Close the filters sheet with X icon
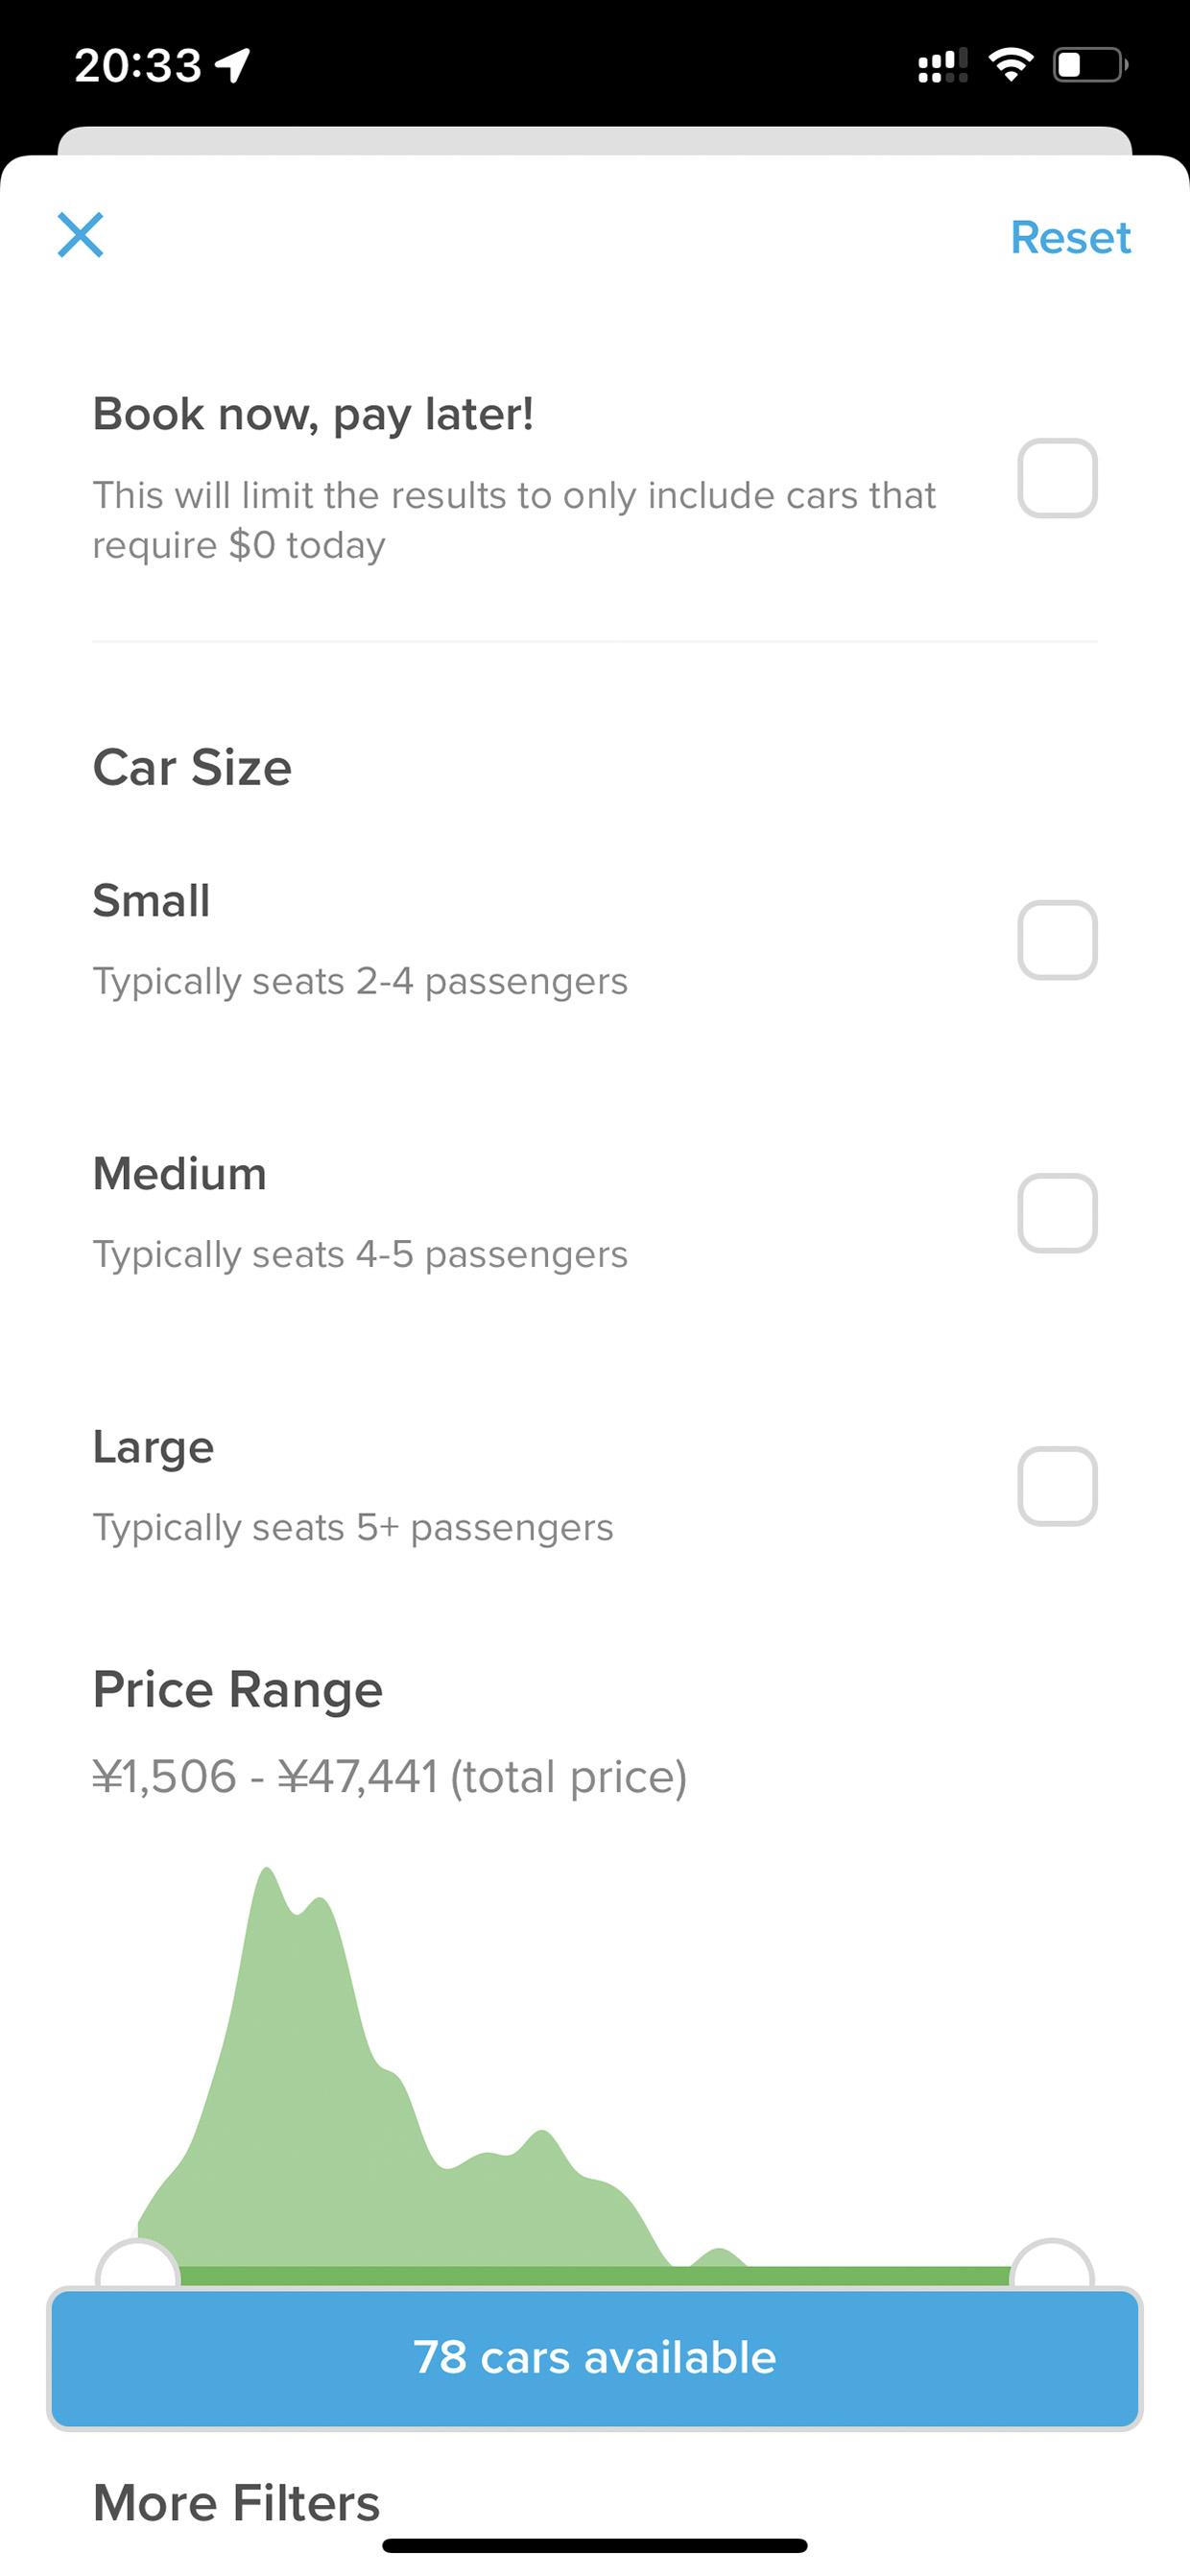 pyautogui.click(x=80, y=235)
